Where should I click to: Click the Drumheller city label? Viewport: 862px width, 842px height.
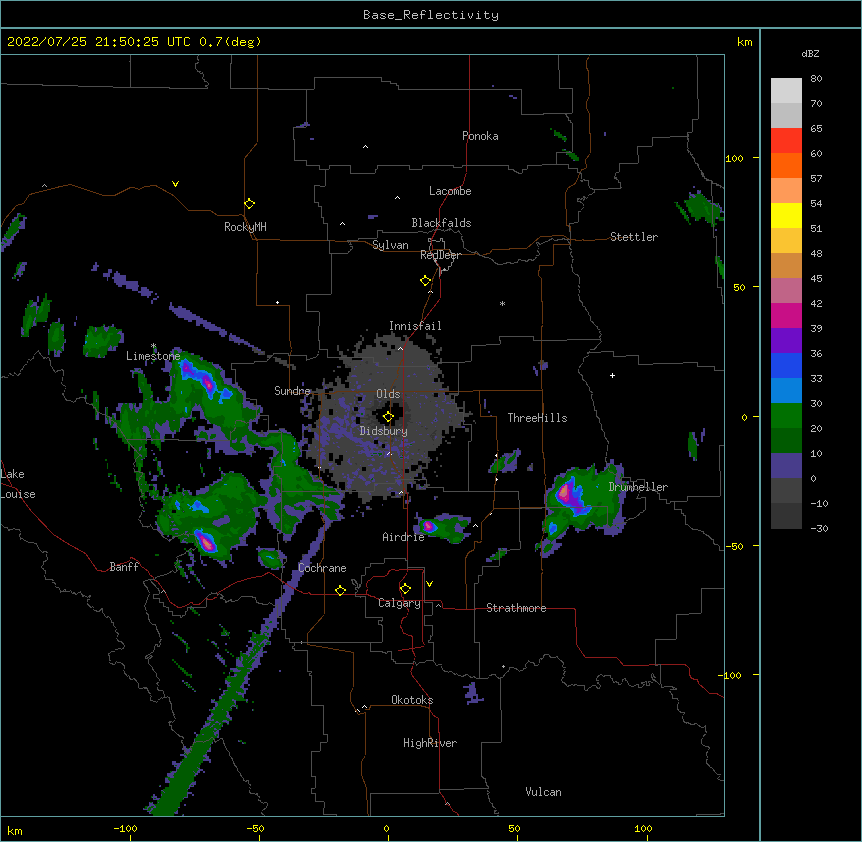(638, 487)
